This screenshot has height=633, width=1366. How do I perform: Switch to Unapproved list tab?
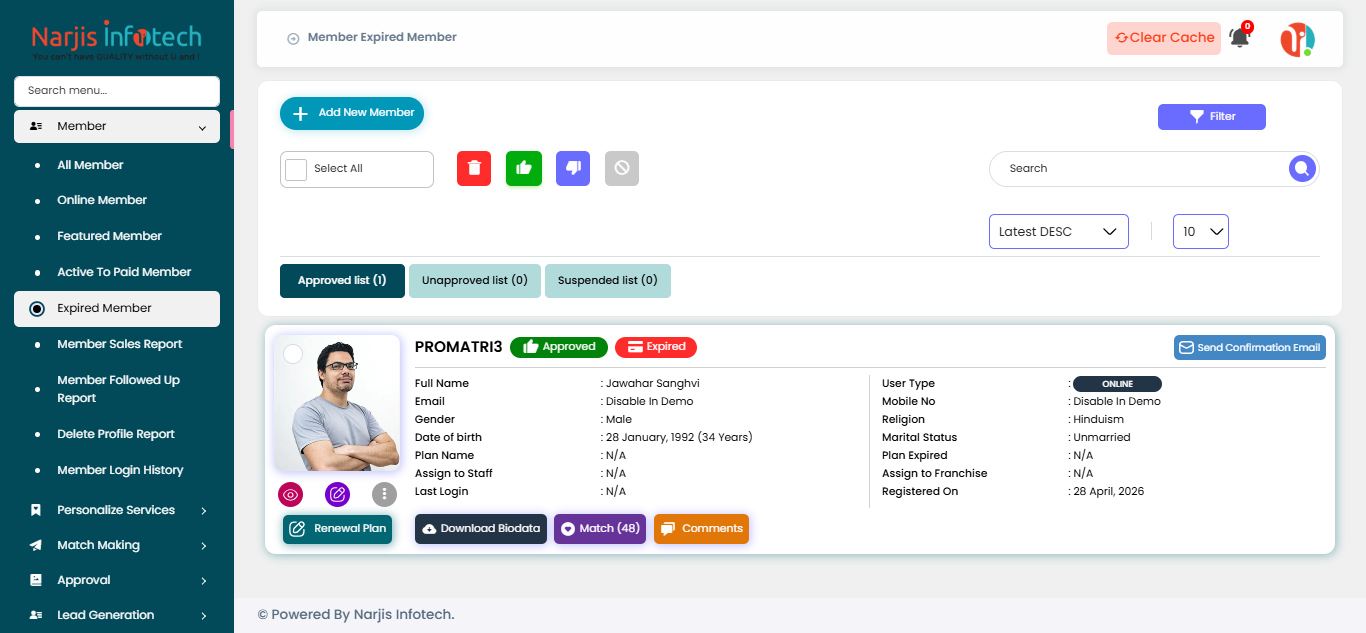pyautogui.click(x=475, y=281)
